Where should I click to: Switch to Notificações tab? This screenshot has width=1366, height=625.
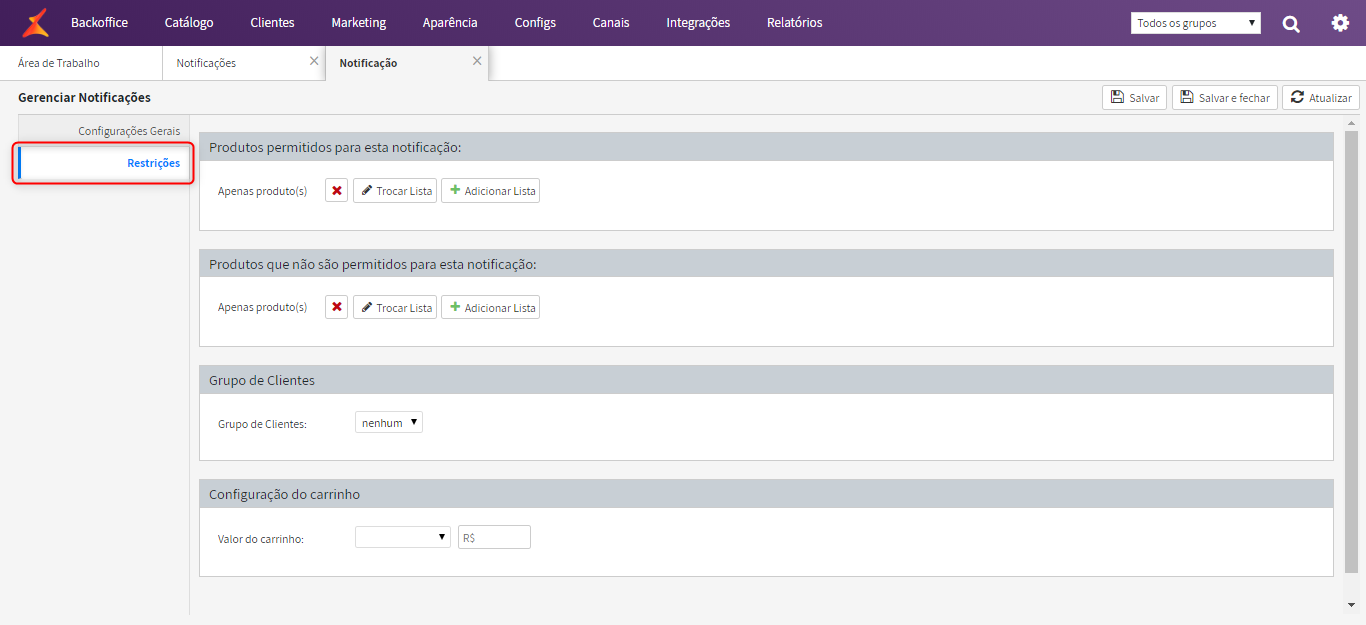[x=243, y=63]
